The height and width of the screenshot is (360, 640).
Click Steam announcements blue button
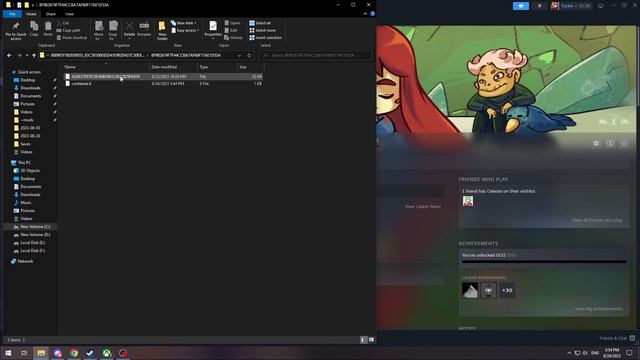[x=521, y=6]
